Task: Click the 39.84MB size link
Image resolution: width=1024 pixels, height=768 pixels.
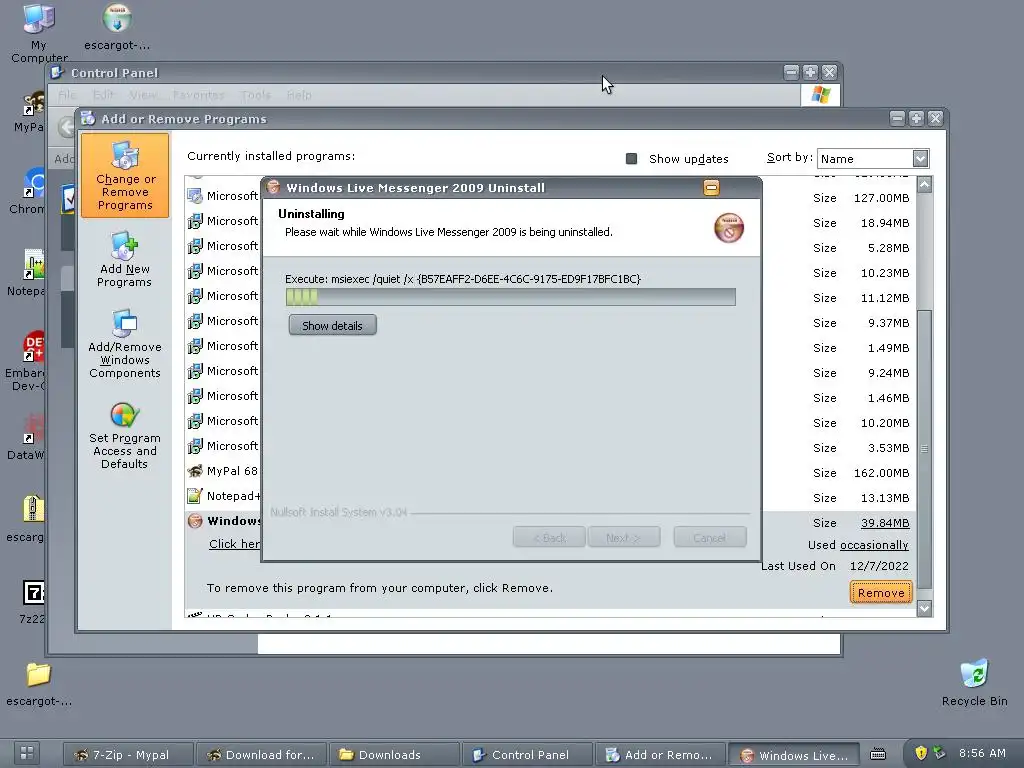Action: click(x=885, y=522)
